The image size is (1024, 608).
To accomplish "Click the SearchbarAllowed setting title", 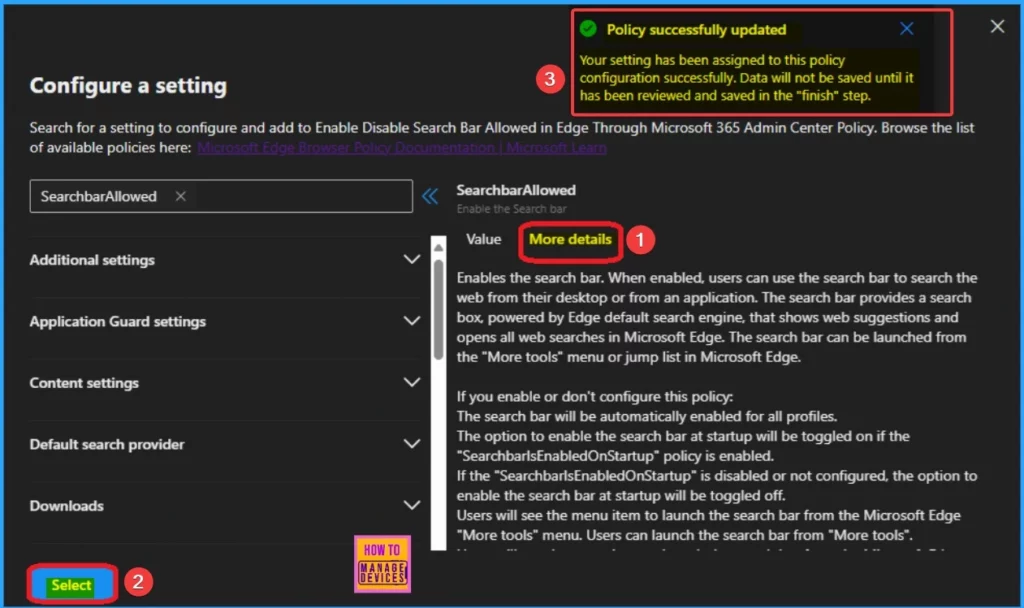I will pos(516,190).
